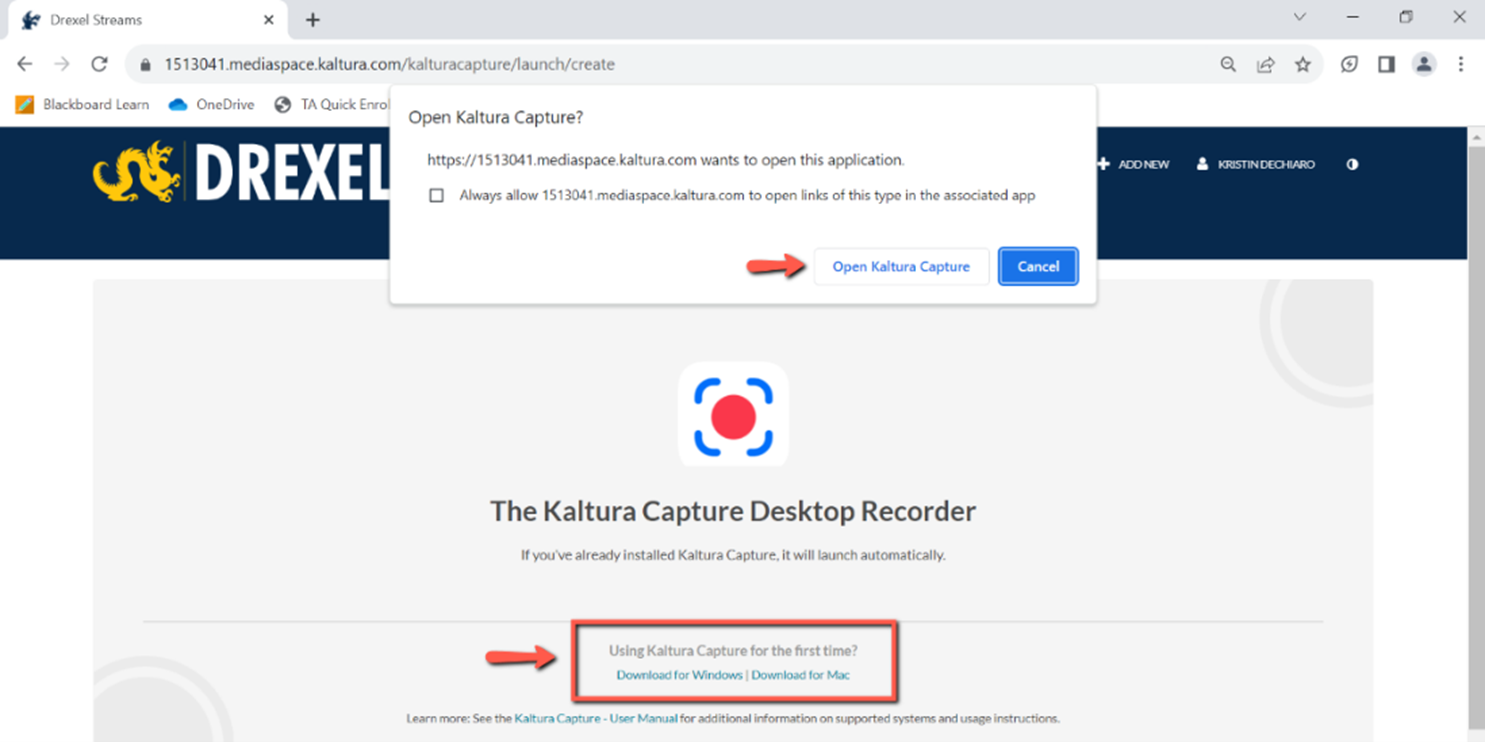Image resolution: width=1485 pixels, height=742 pixels.
Task: Open the Chrome profile avatar
Action: (1424, 64)
